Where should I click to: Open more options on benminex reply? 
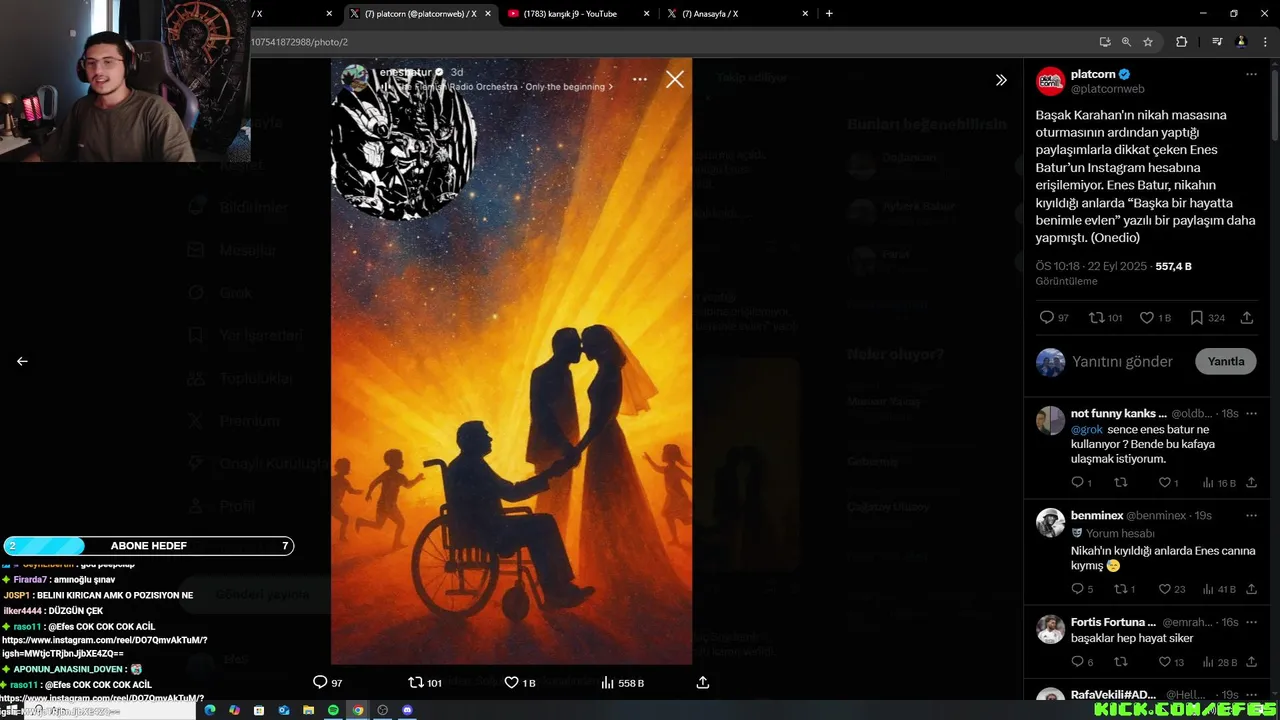click(x=1251, y=515)
